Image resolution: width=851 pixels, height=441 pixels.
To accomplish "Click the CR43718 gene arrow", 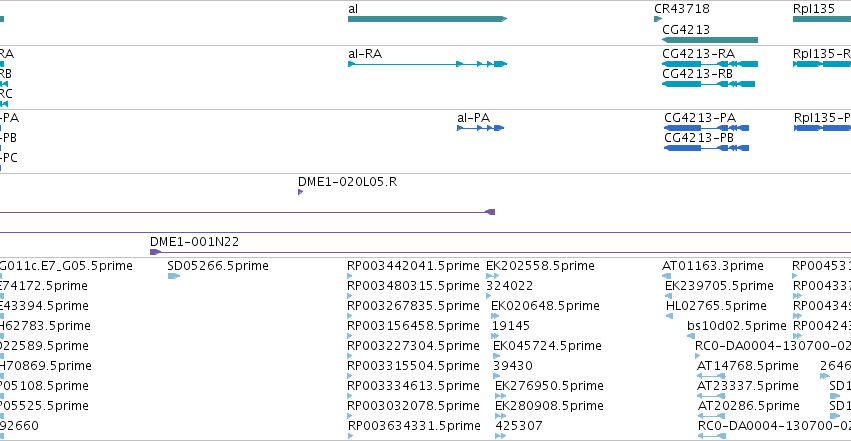I will (658, 19).
